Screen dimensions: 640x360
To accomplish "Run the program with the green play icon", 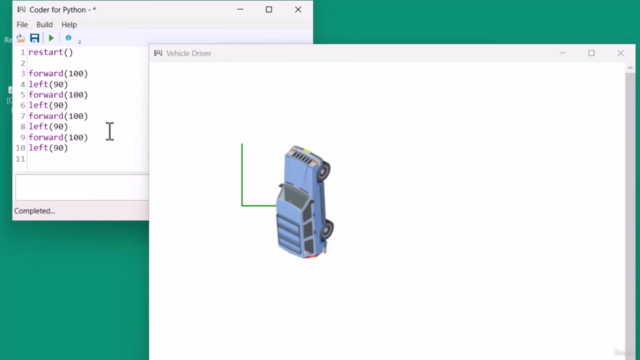I will (51, 38).
